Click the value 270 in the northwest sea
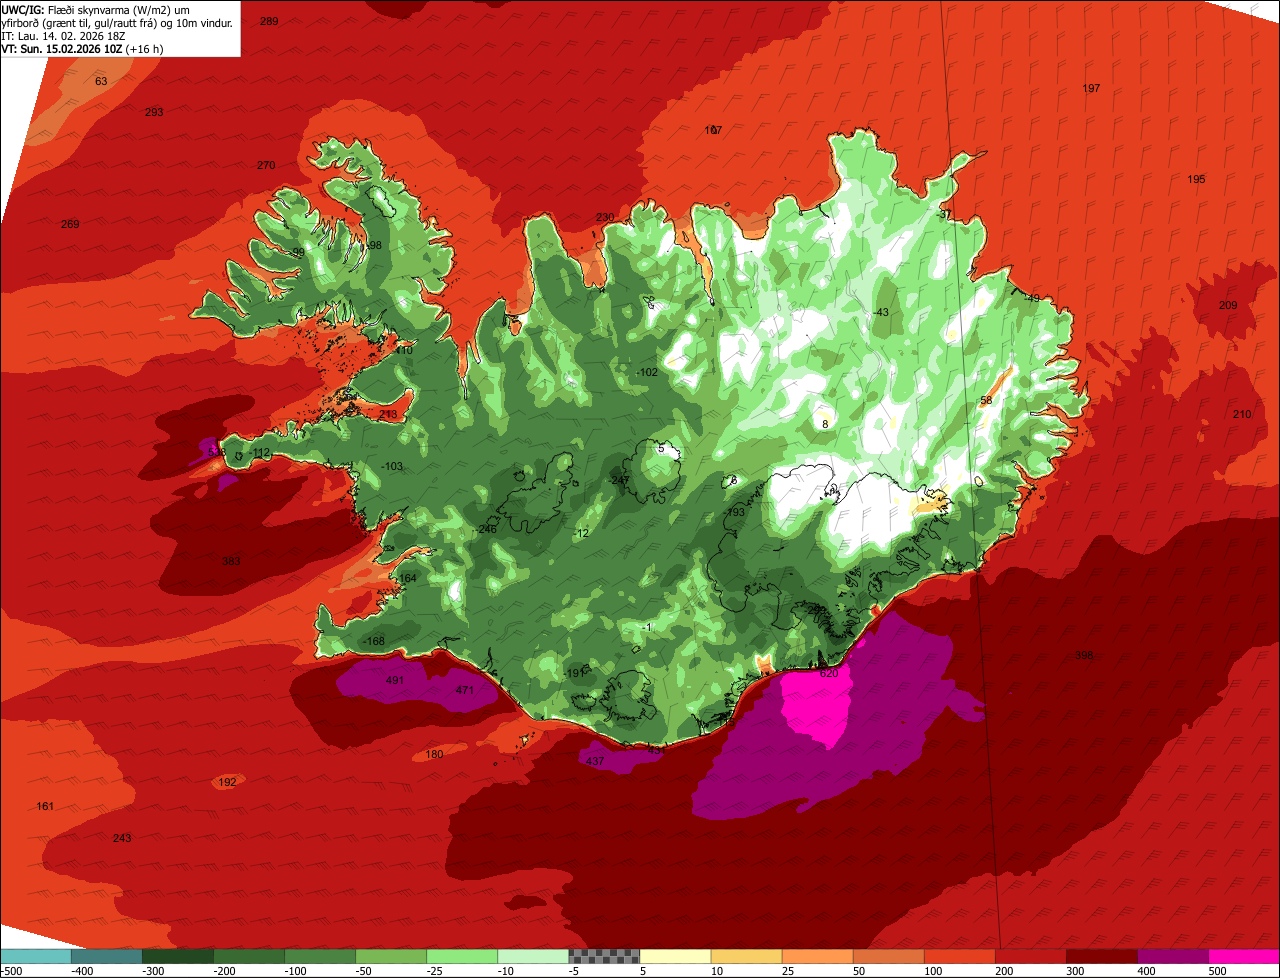 pyautogui.click(x=265, y=165)
